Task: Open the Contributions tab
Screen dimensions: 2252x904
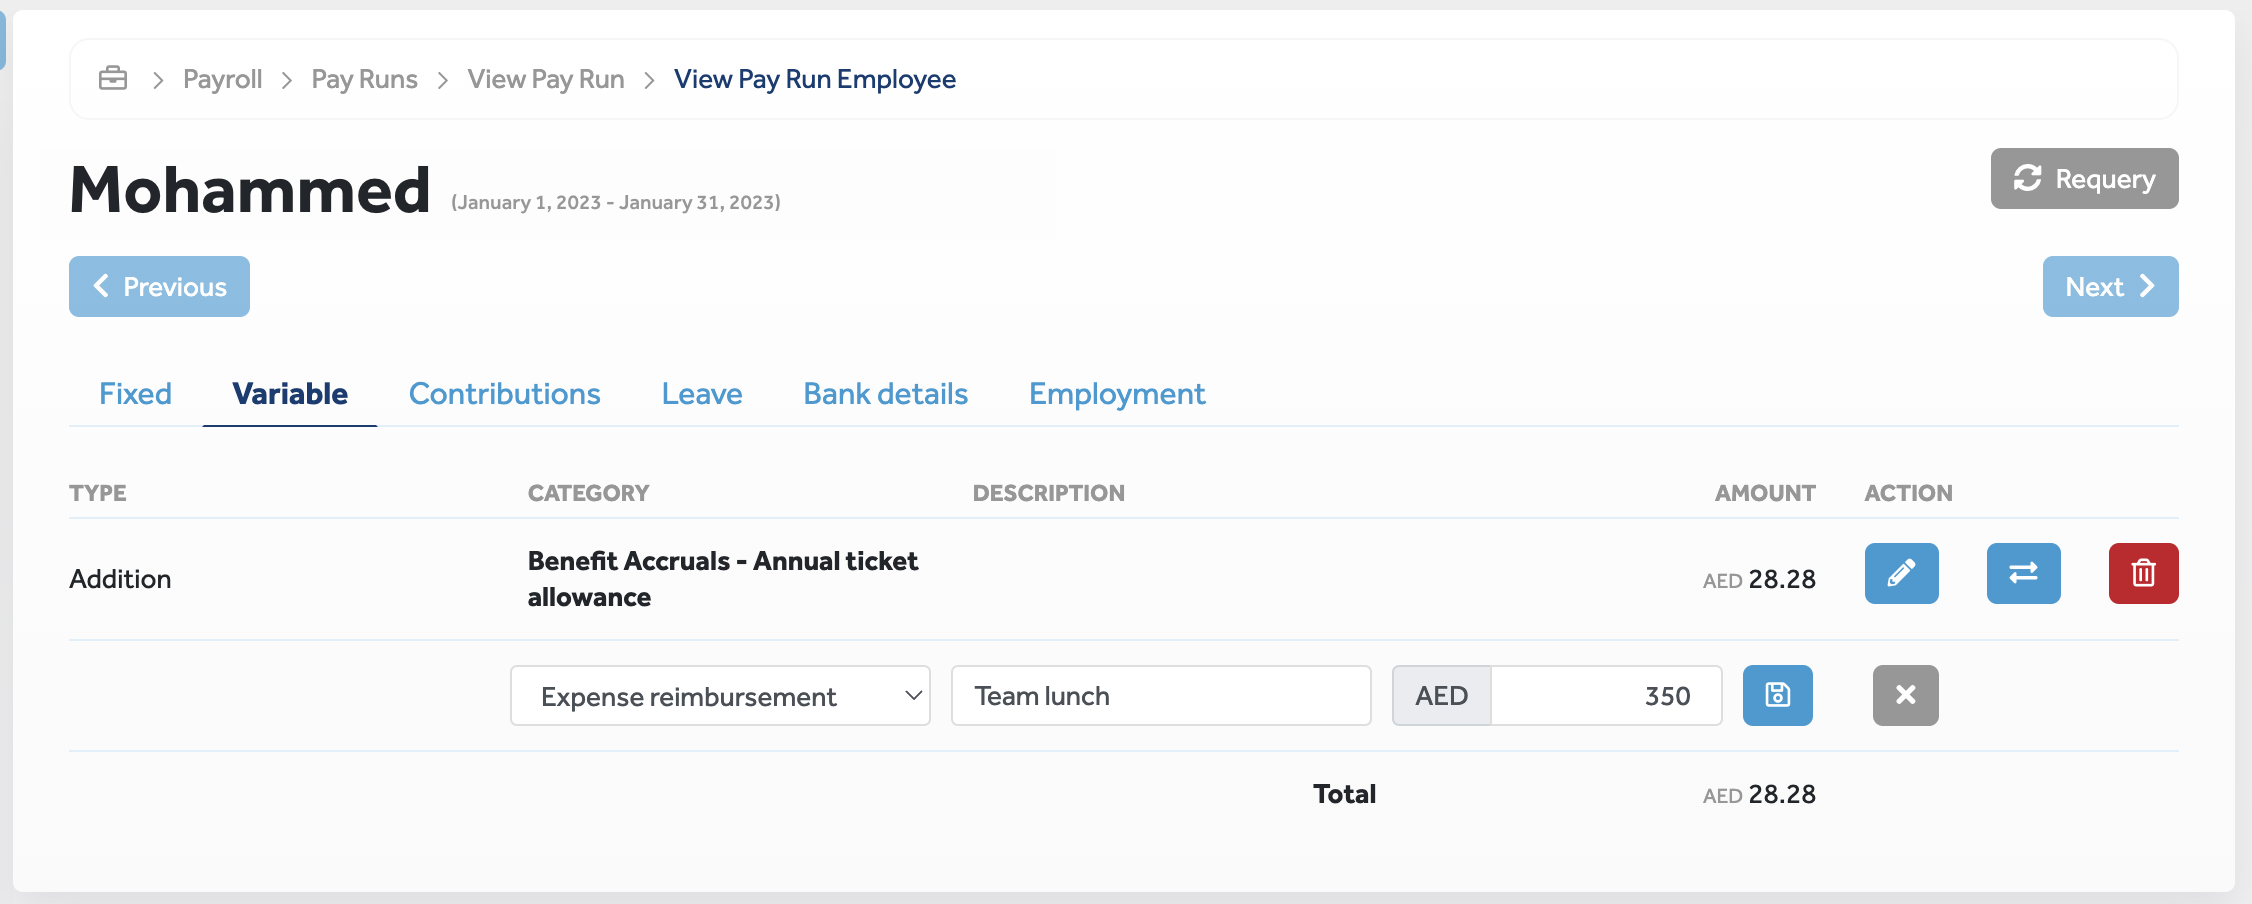Action: coord(504,393)
